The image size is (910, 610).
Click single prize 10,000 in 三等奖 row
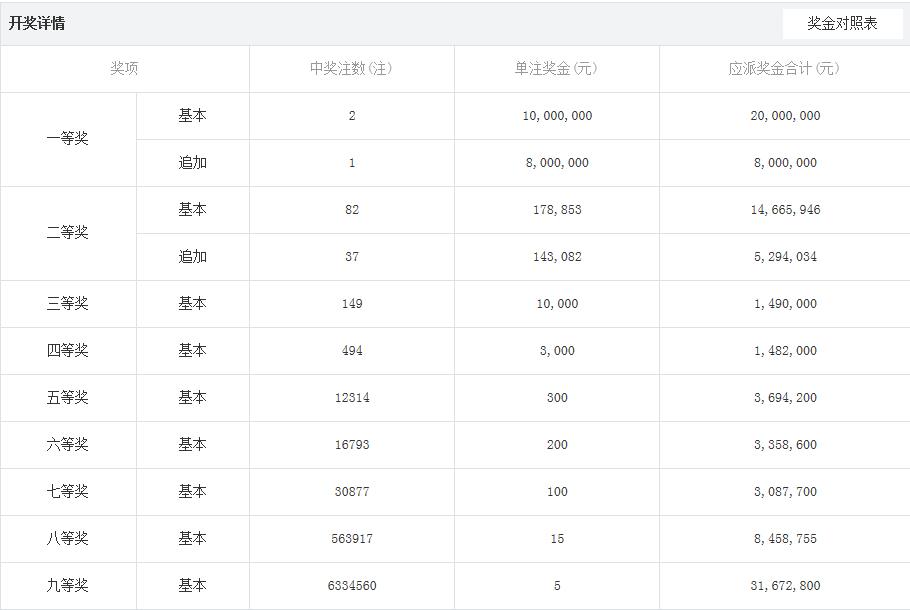click(557, 304)
